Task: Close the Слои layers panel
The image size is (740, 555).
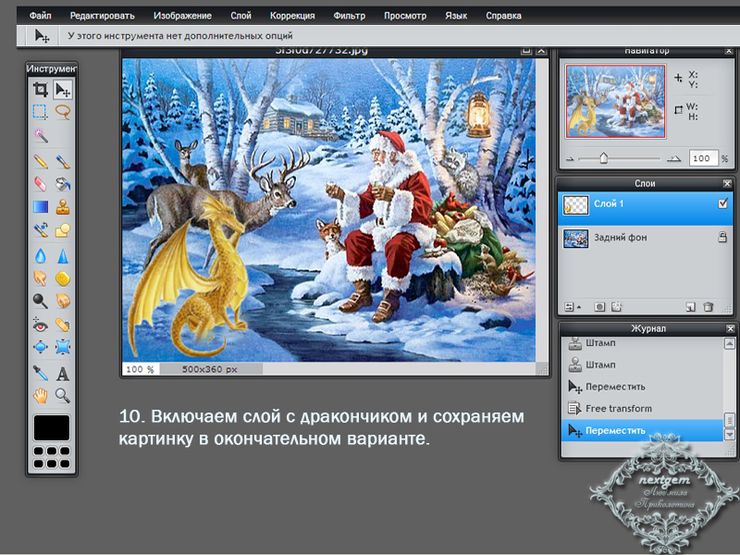Action: point(727,183)
